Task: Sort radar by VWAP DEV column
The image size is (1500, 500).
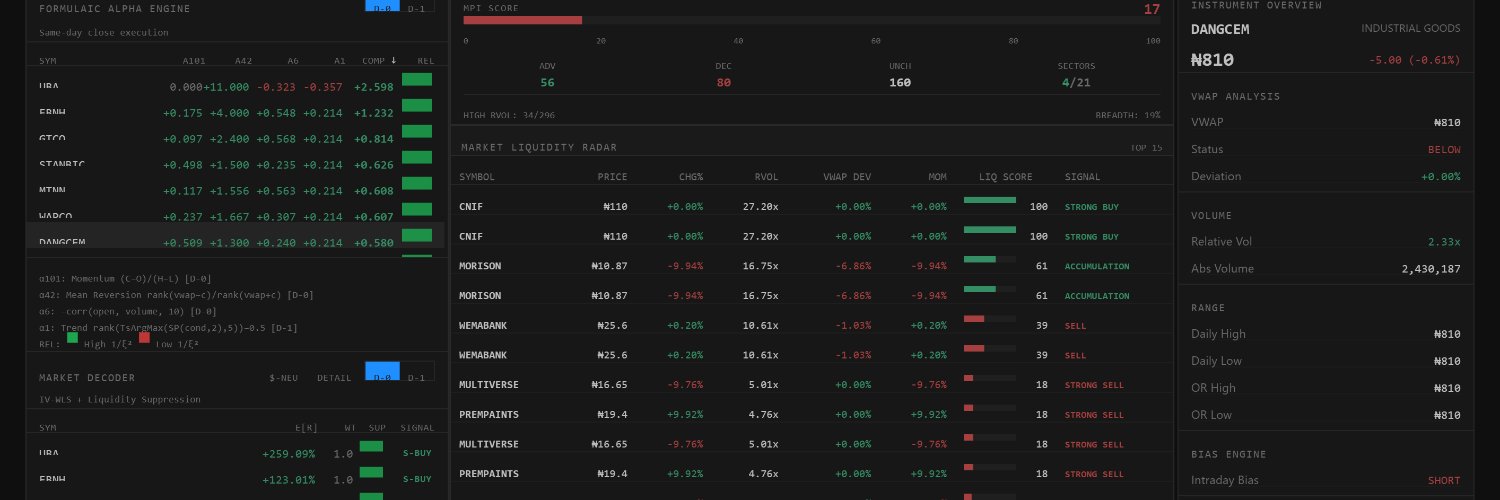Action: coord(847,177)
